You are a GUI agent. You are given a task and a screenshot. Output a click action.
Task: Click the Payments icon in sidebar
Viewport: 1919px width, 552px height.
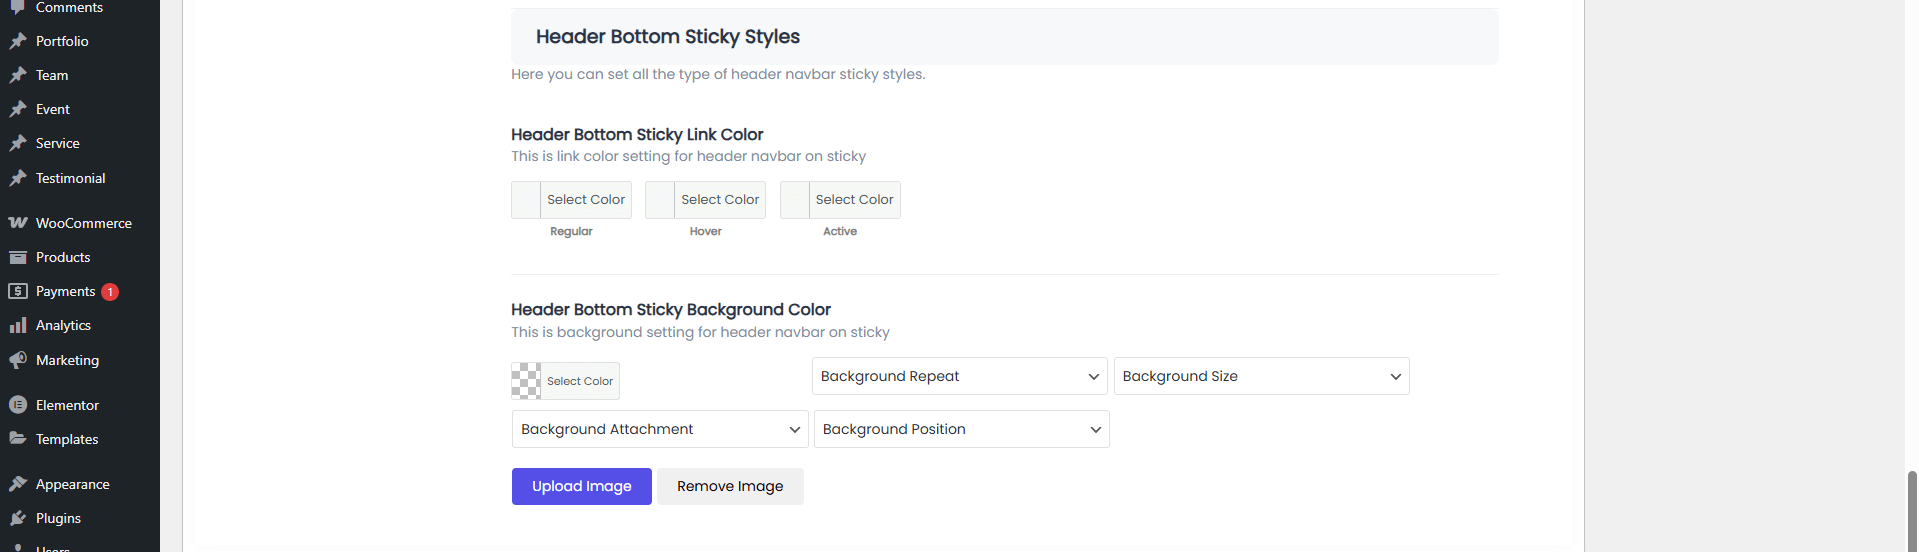tap(18, 292)
